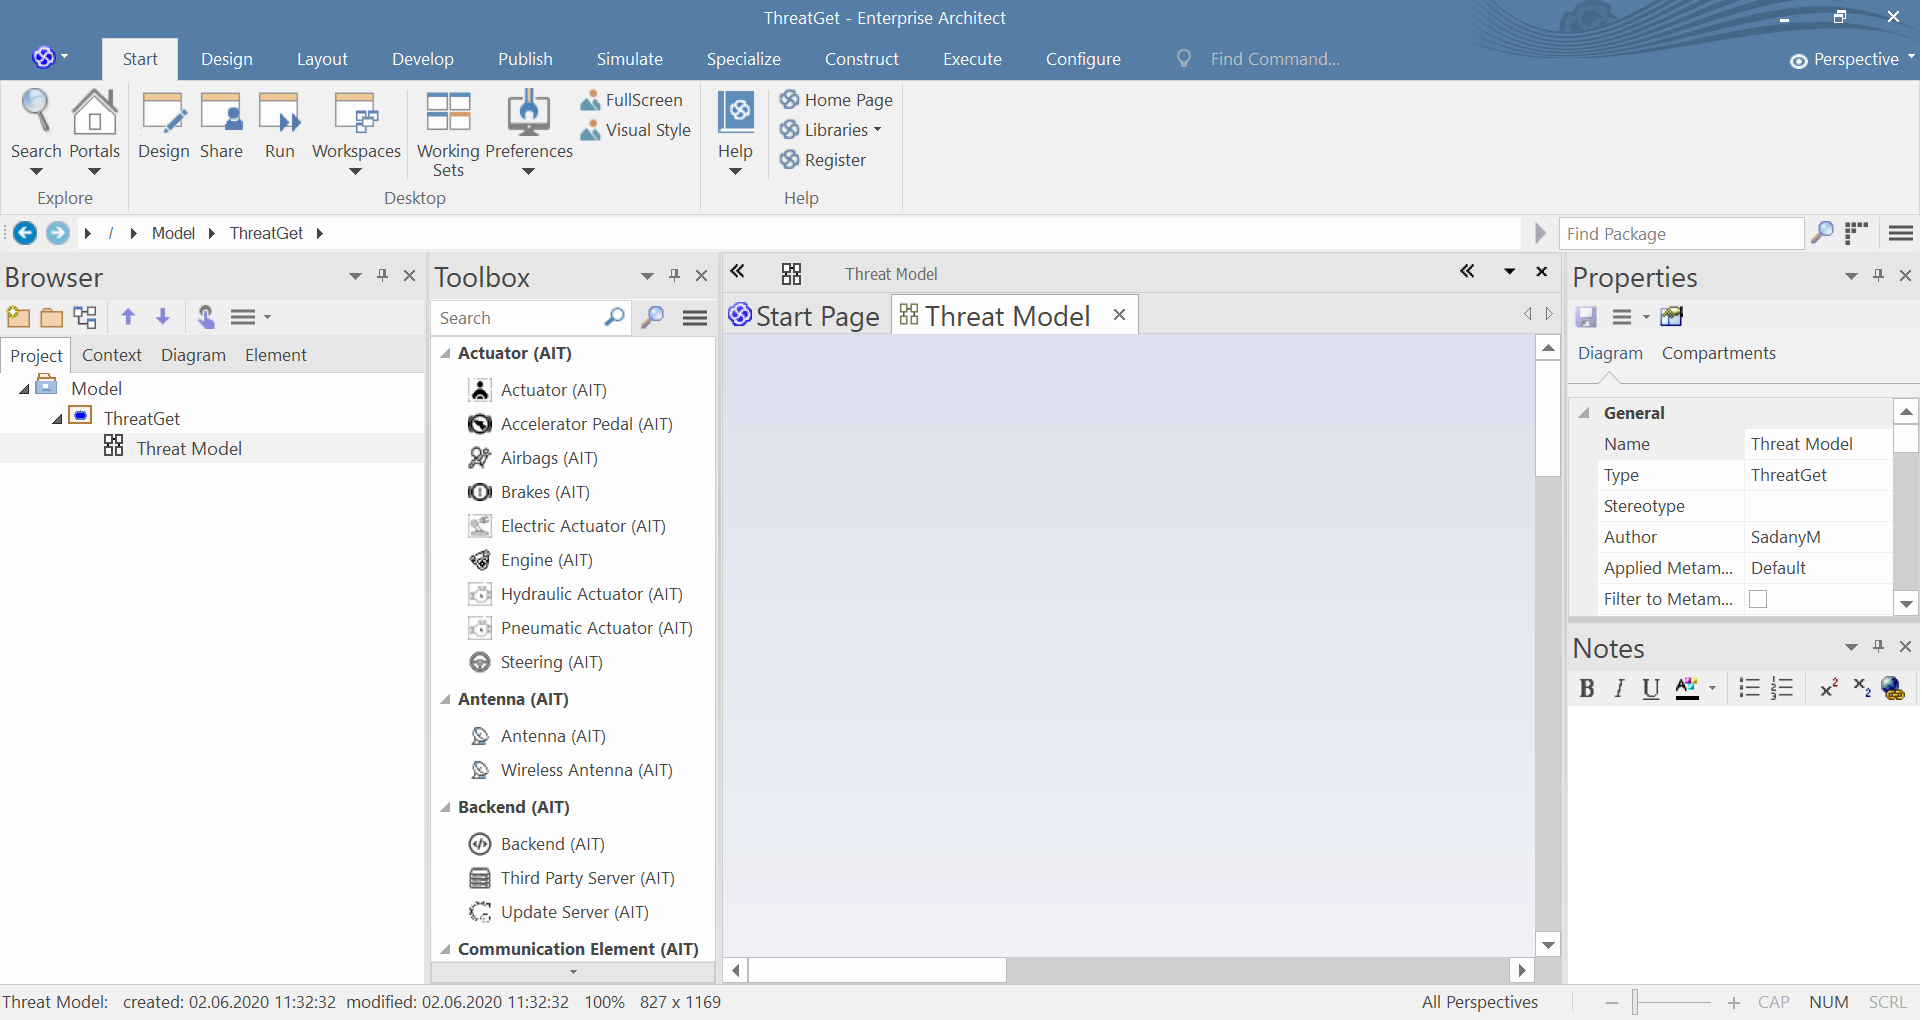Image resolution: width=1922 pixels, height=1020 pixels.
Task: Open the Portals home icon
Action: 94,112
